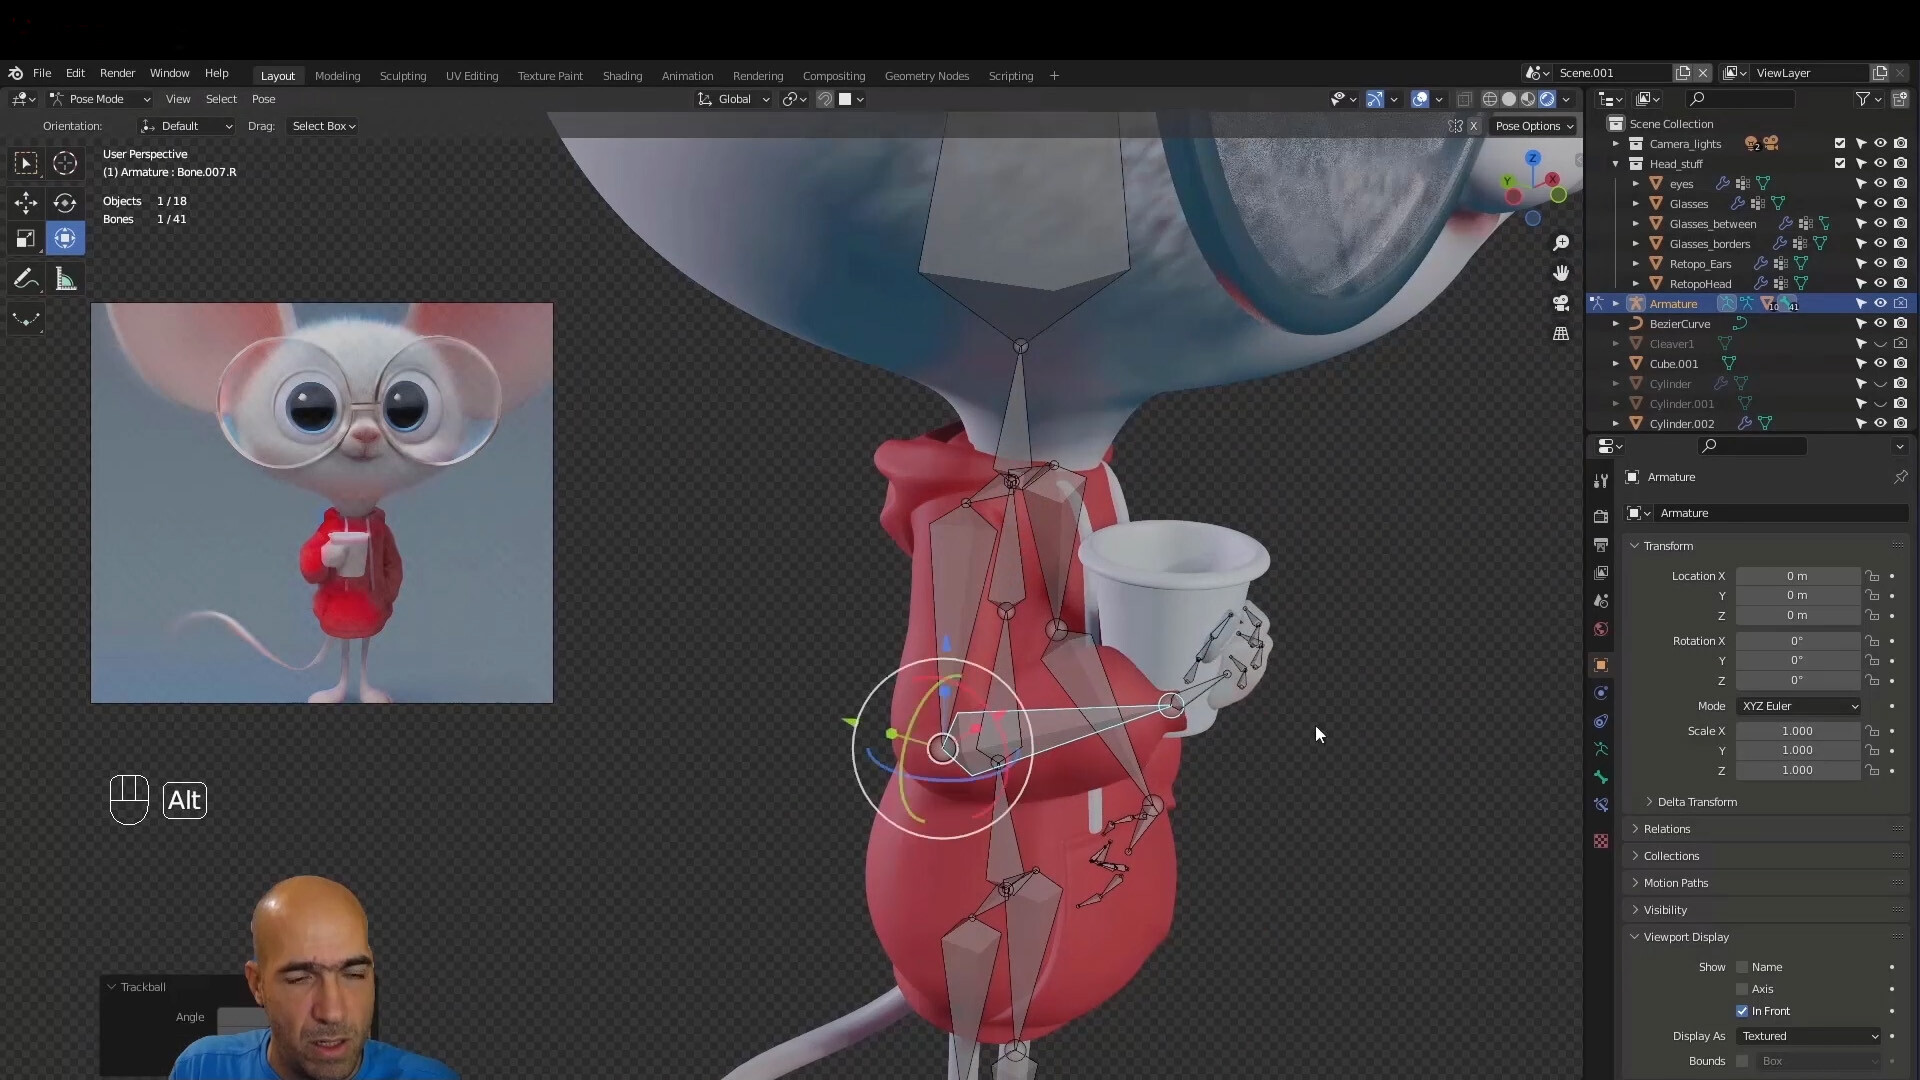Switch viewport to Solid shading mode
Viewport: 1920px width, 1080px height.
(x=1510, y=99)
